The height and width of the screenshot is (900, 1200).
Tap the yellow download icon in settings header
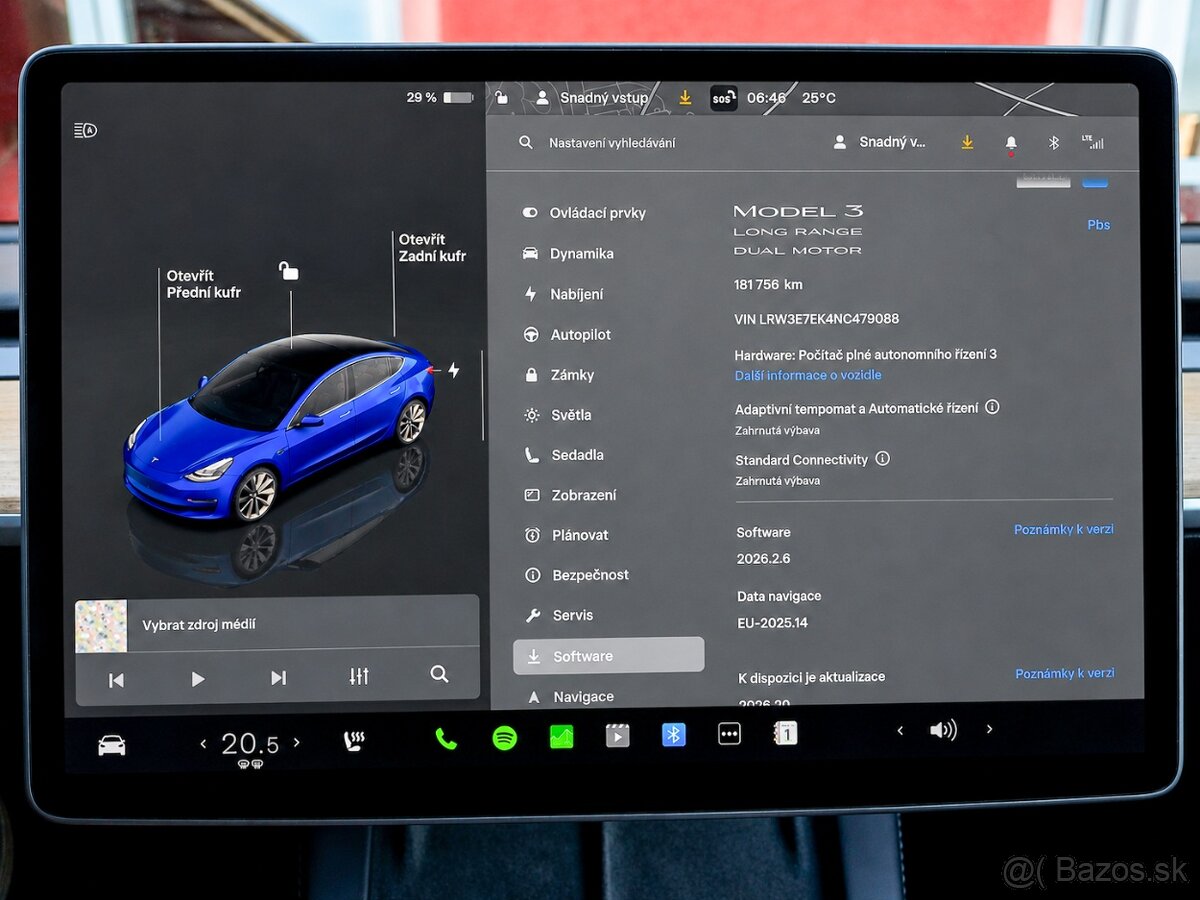[x=967, y=143]
